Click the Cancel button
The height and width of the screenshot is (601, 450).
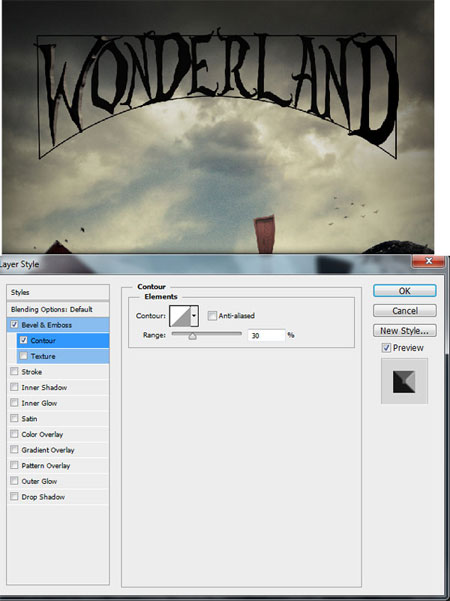[404, 311]
